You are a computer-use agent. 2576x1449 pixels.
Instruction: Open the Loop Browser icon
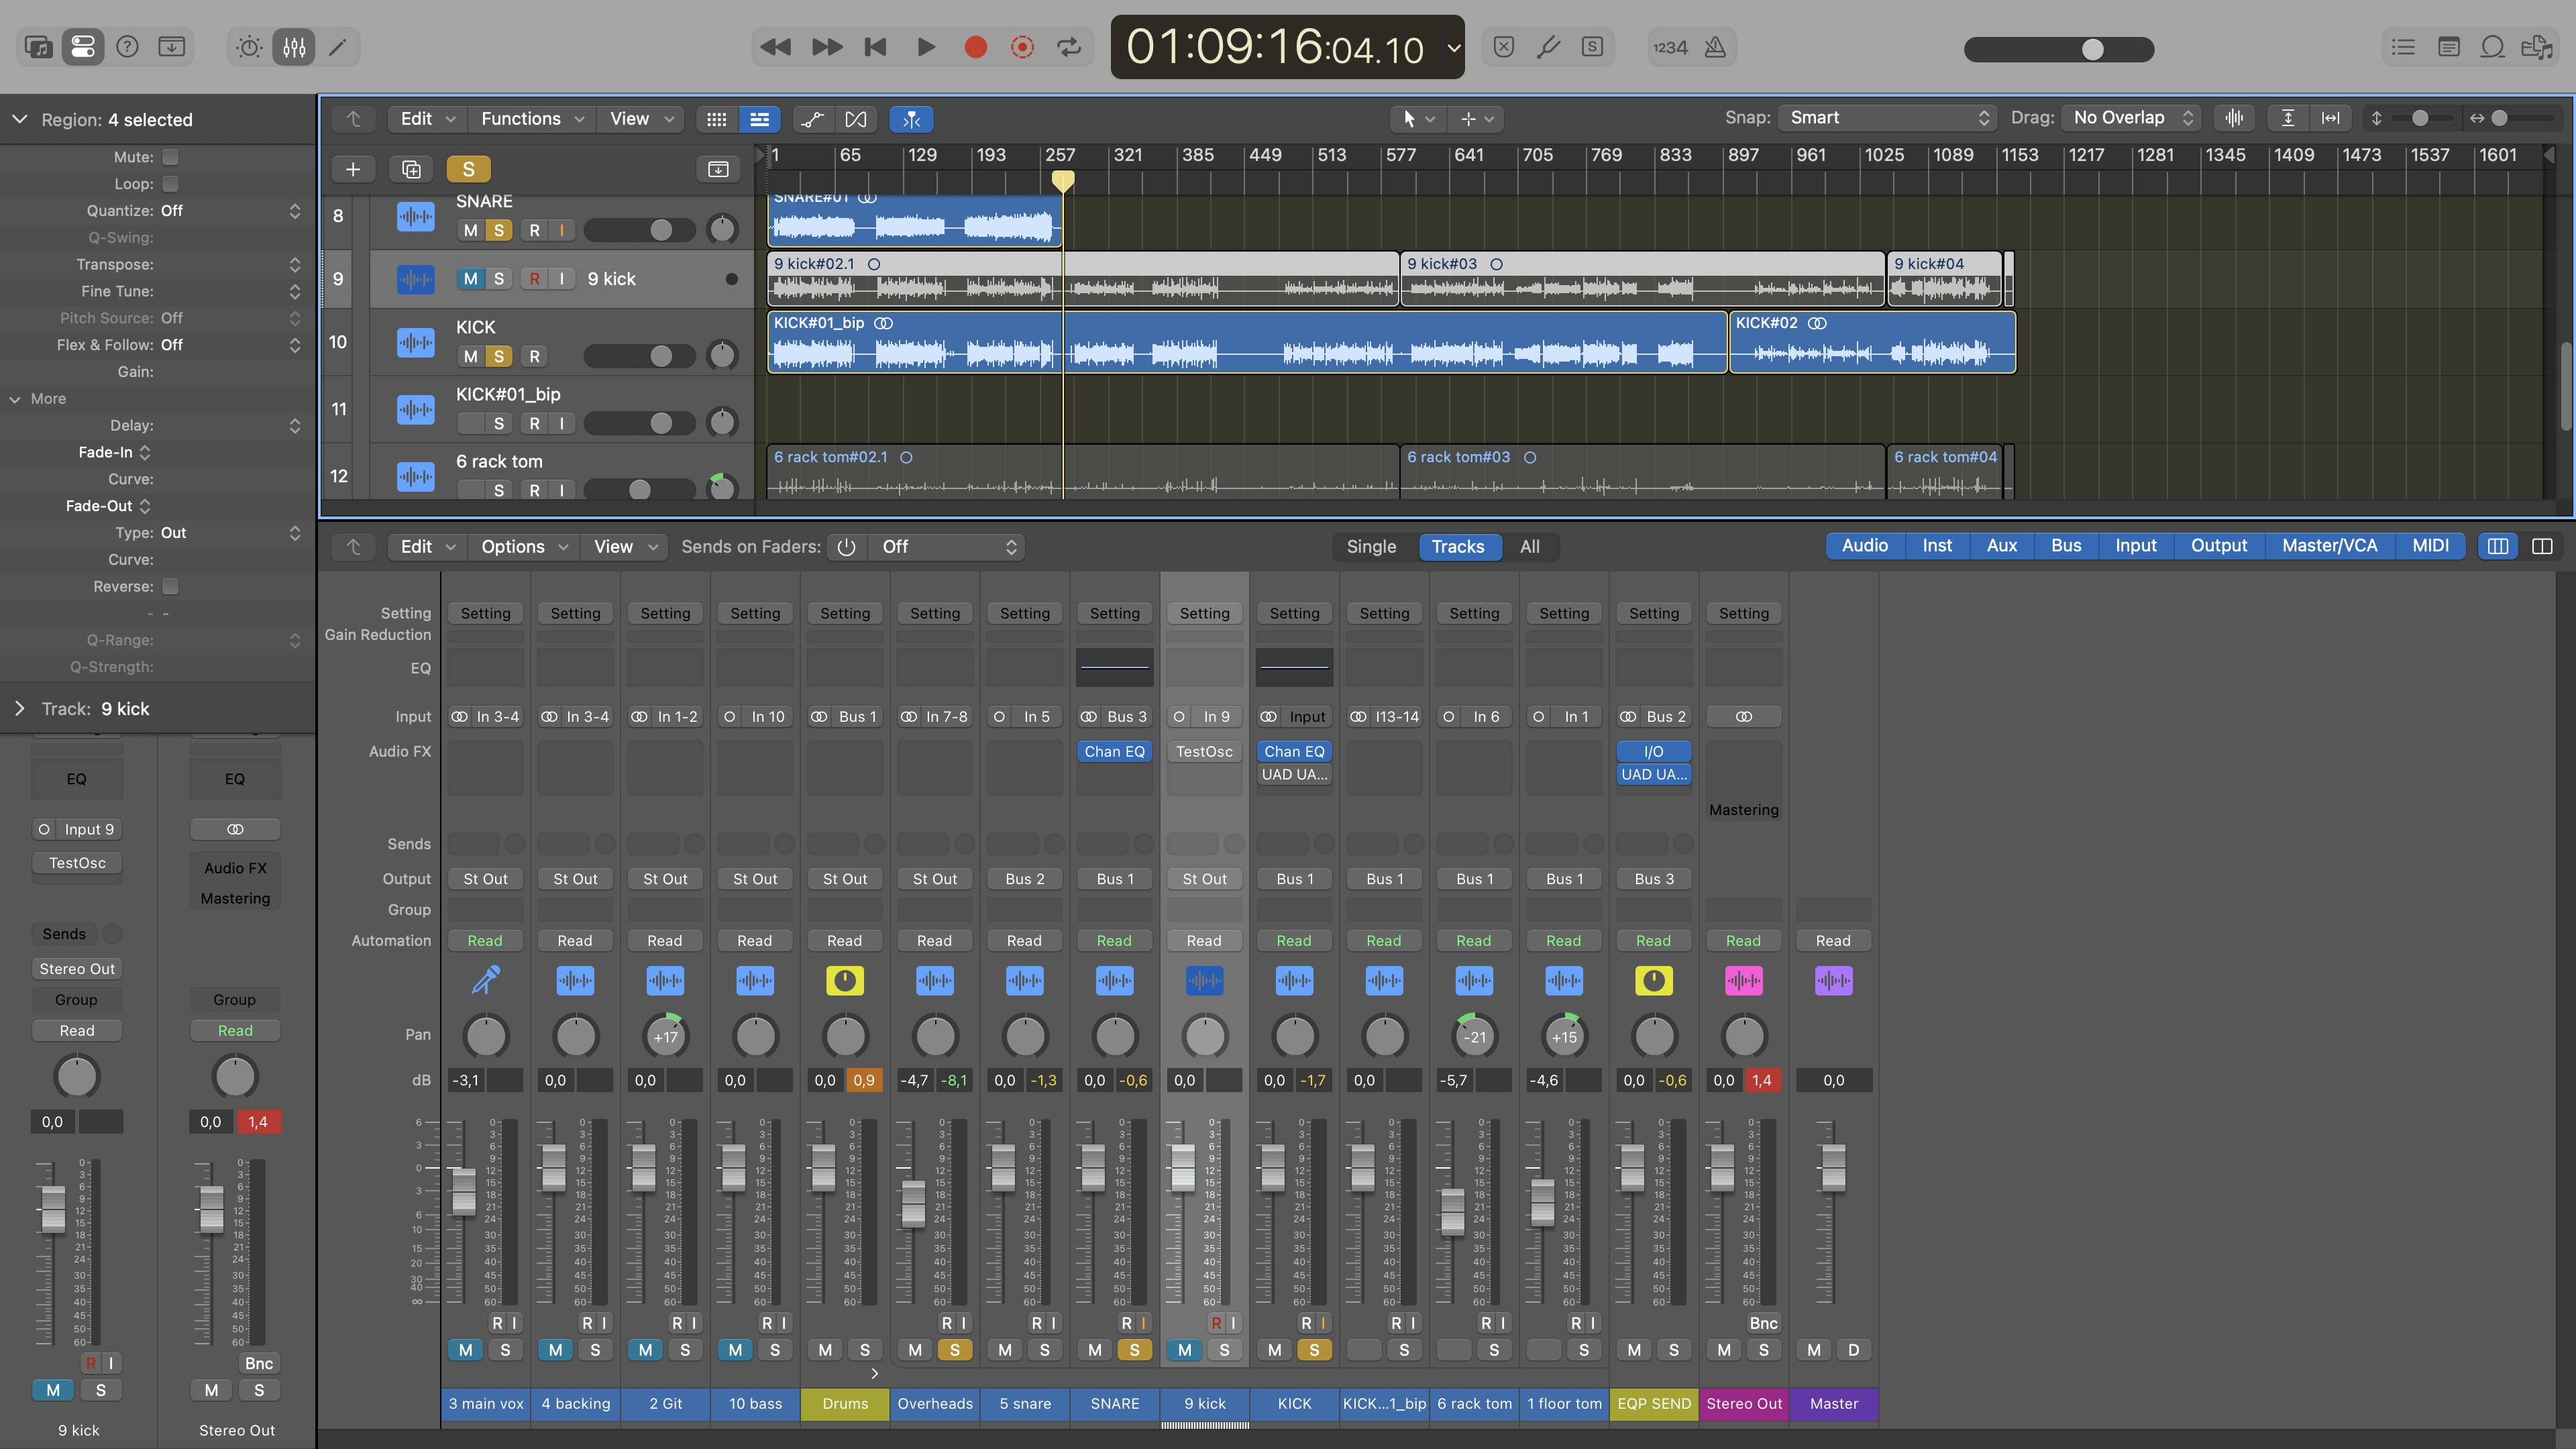coord(2492,47)
